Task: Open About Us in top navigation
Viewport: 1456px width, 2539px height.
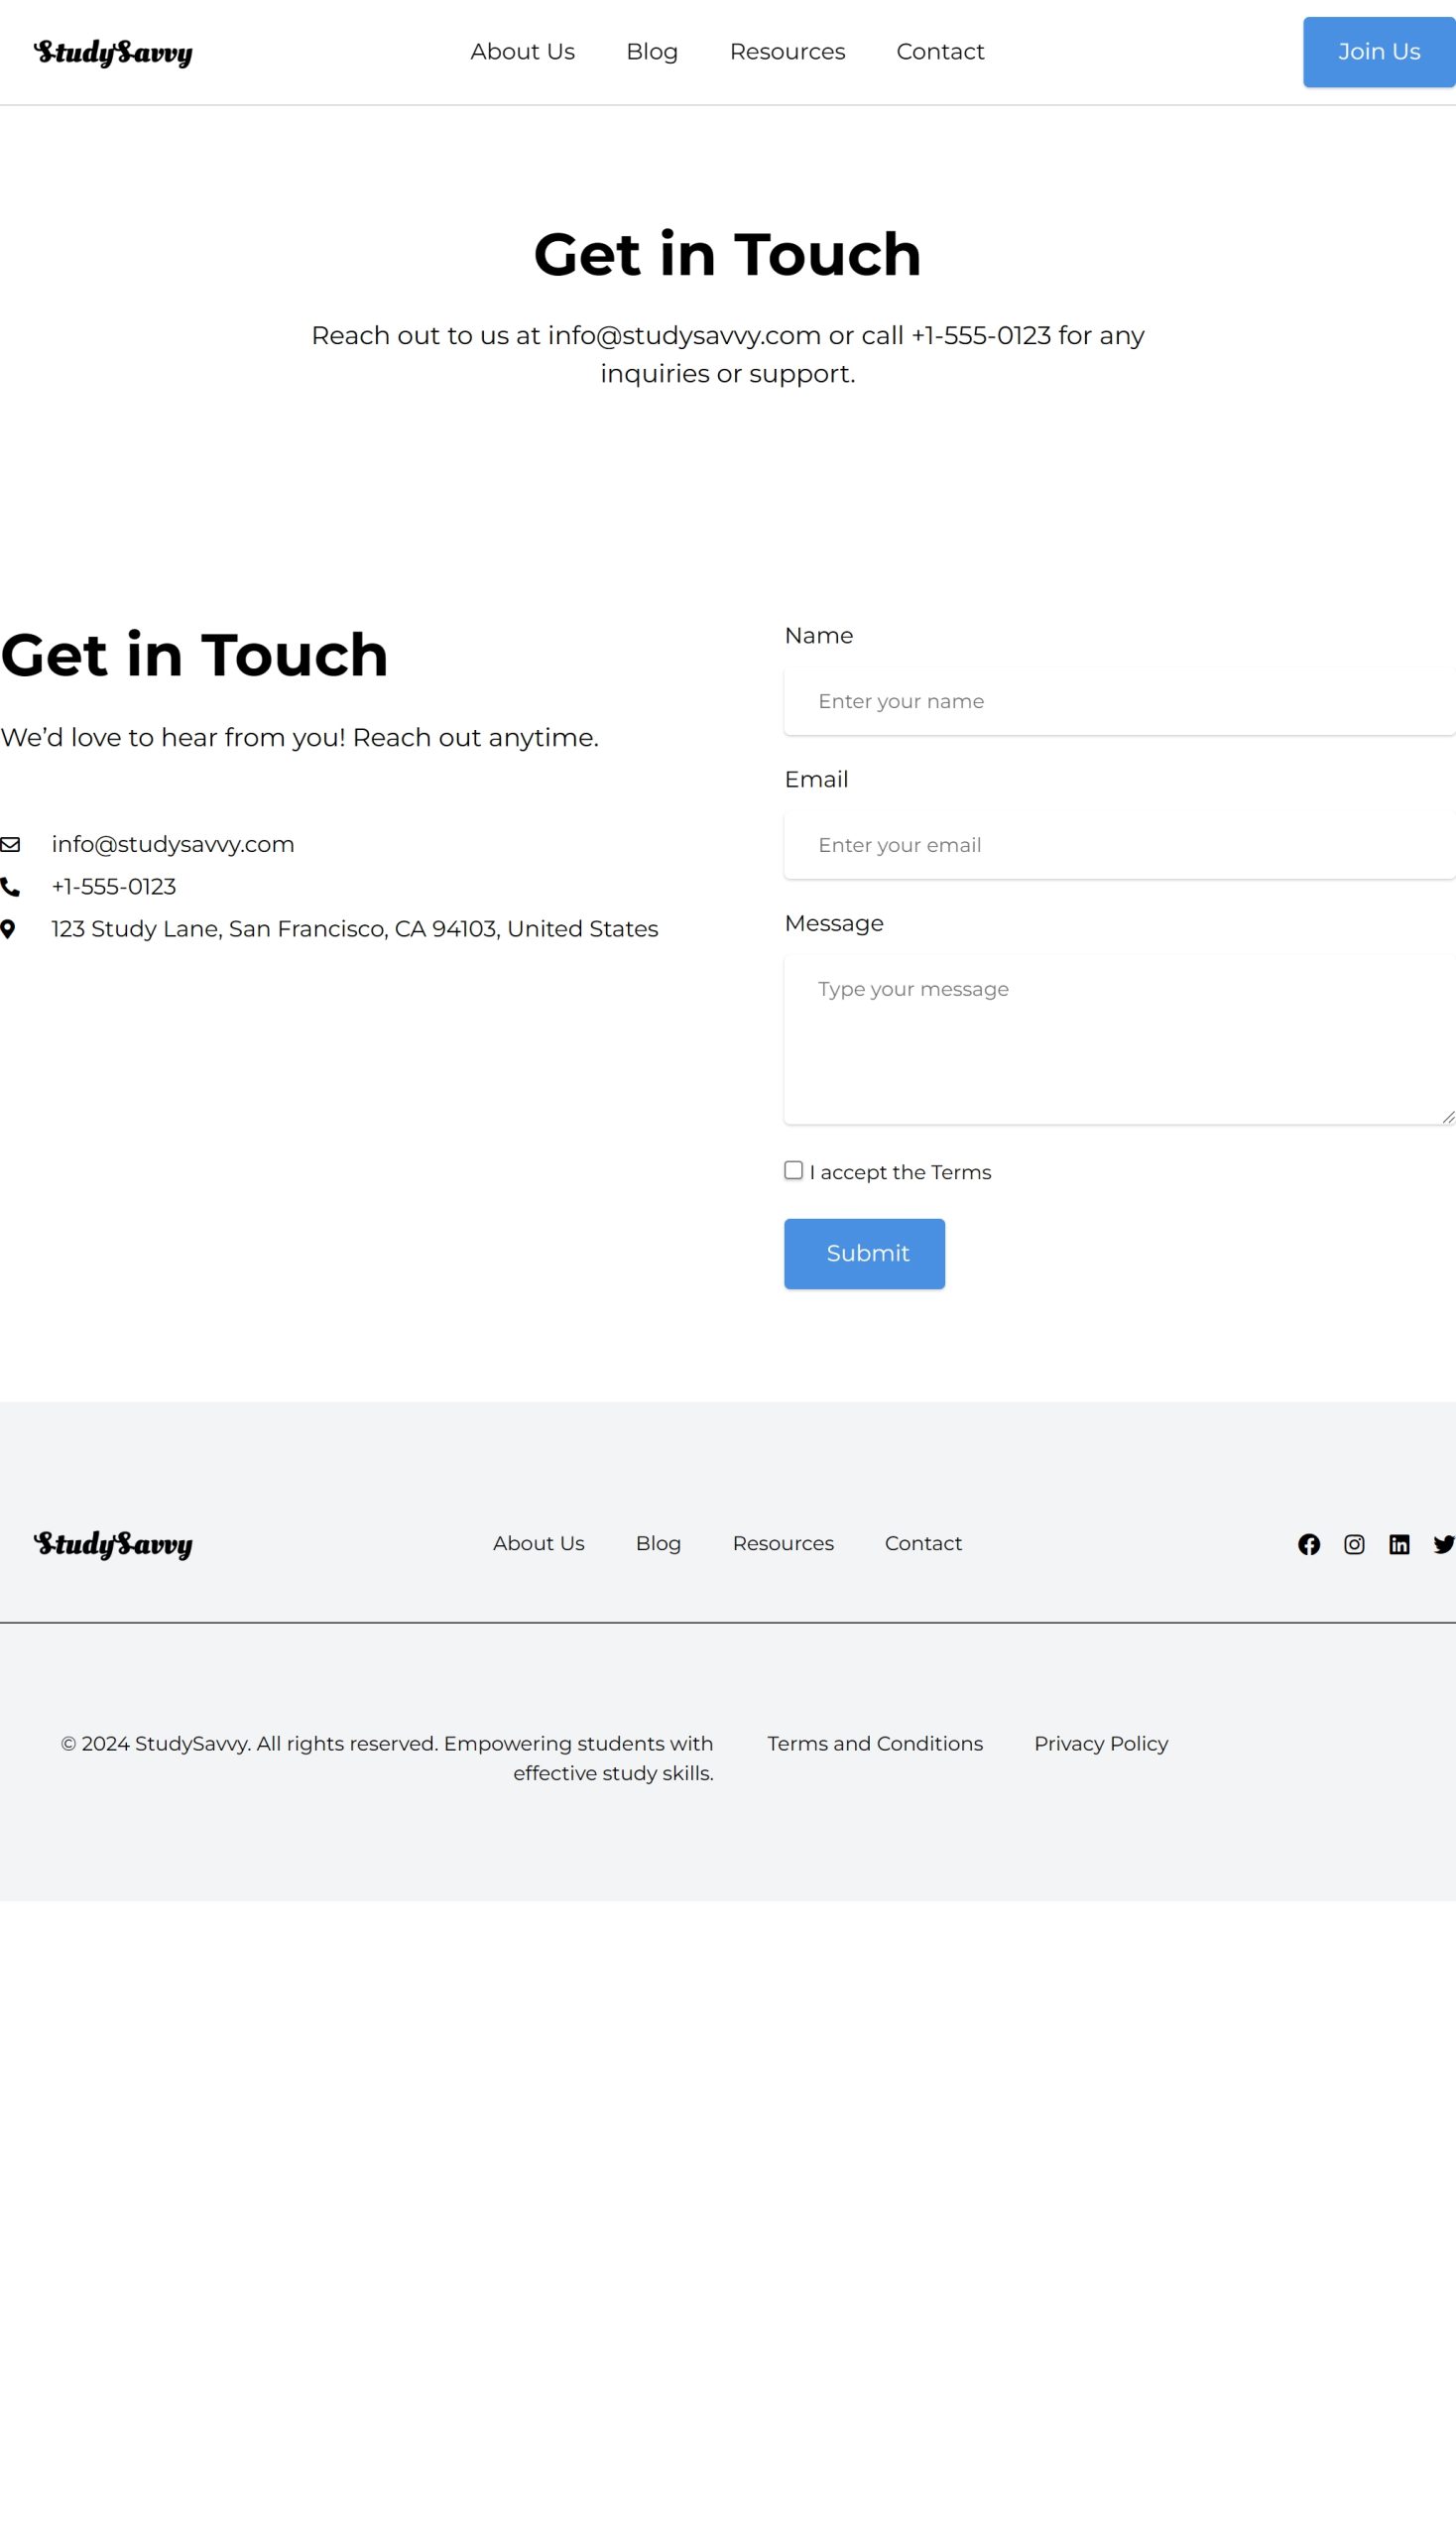Action: coord(522,52)
